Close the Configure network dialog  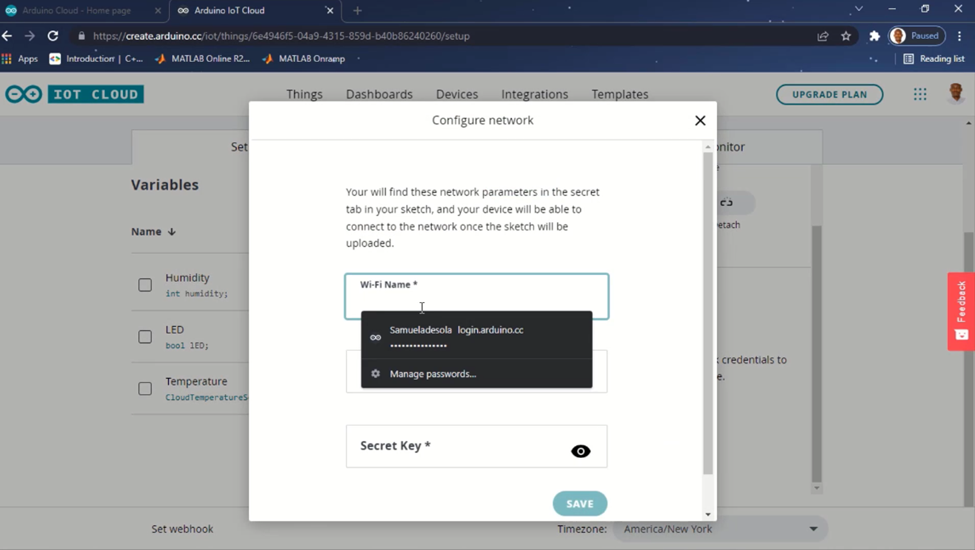point(700,121)
